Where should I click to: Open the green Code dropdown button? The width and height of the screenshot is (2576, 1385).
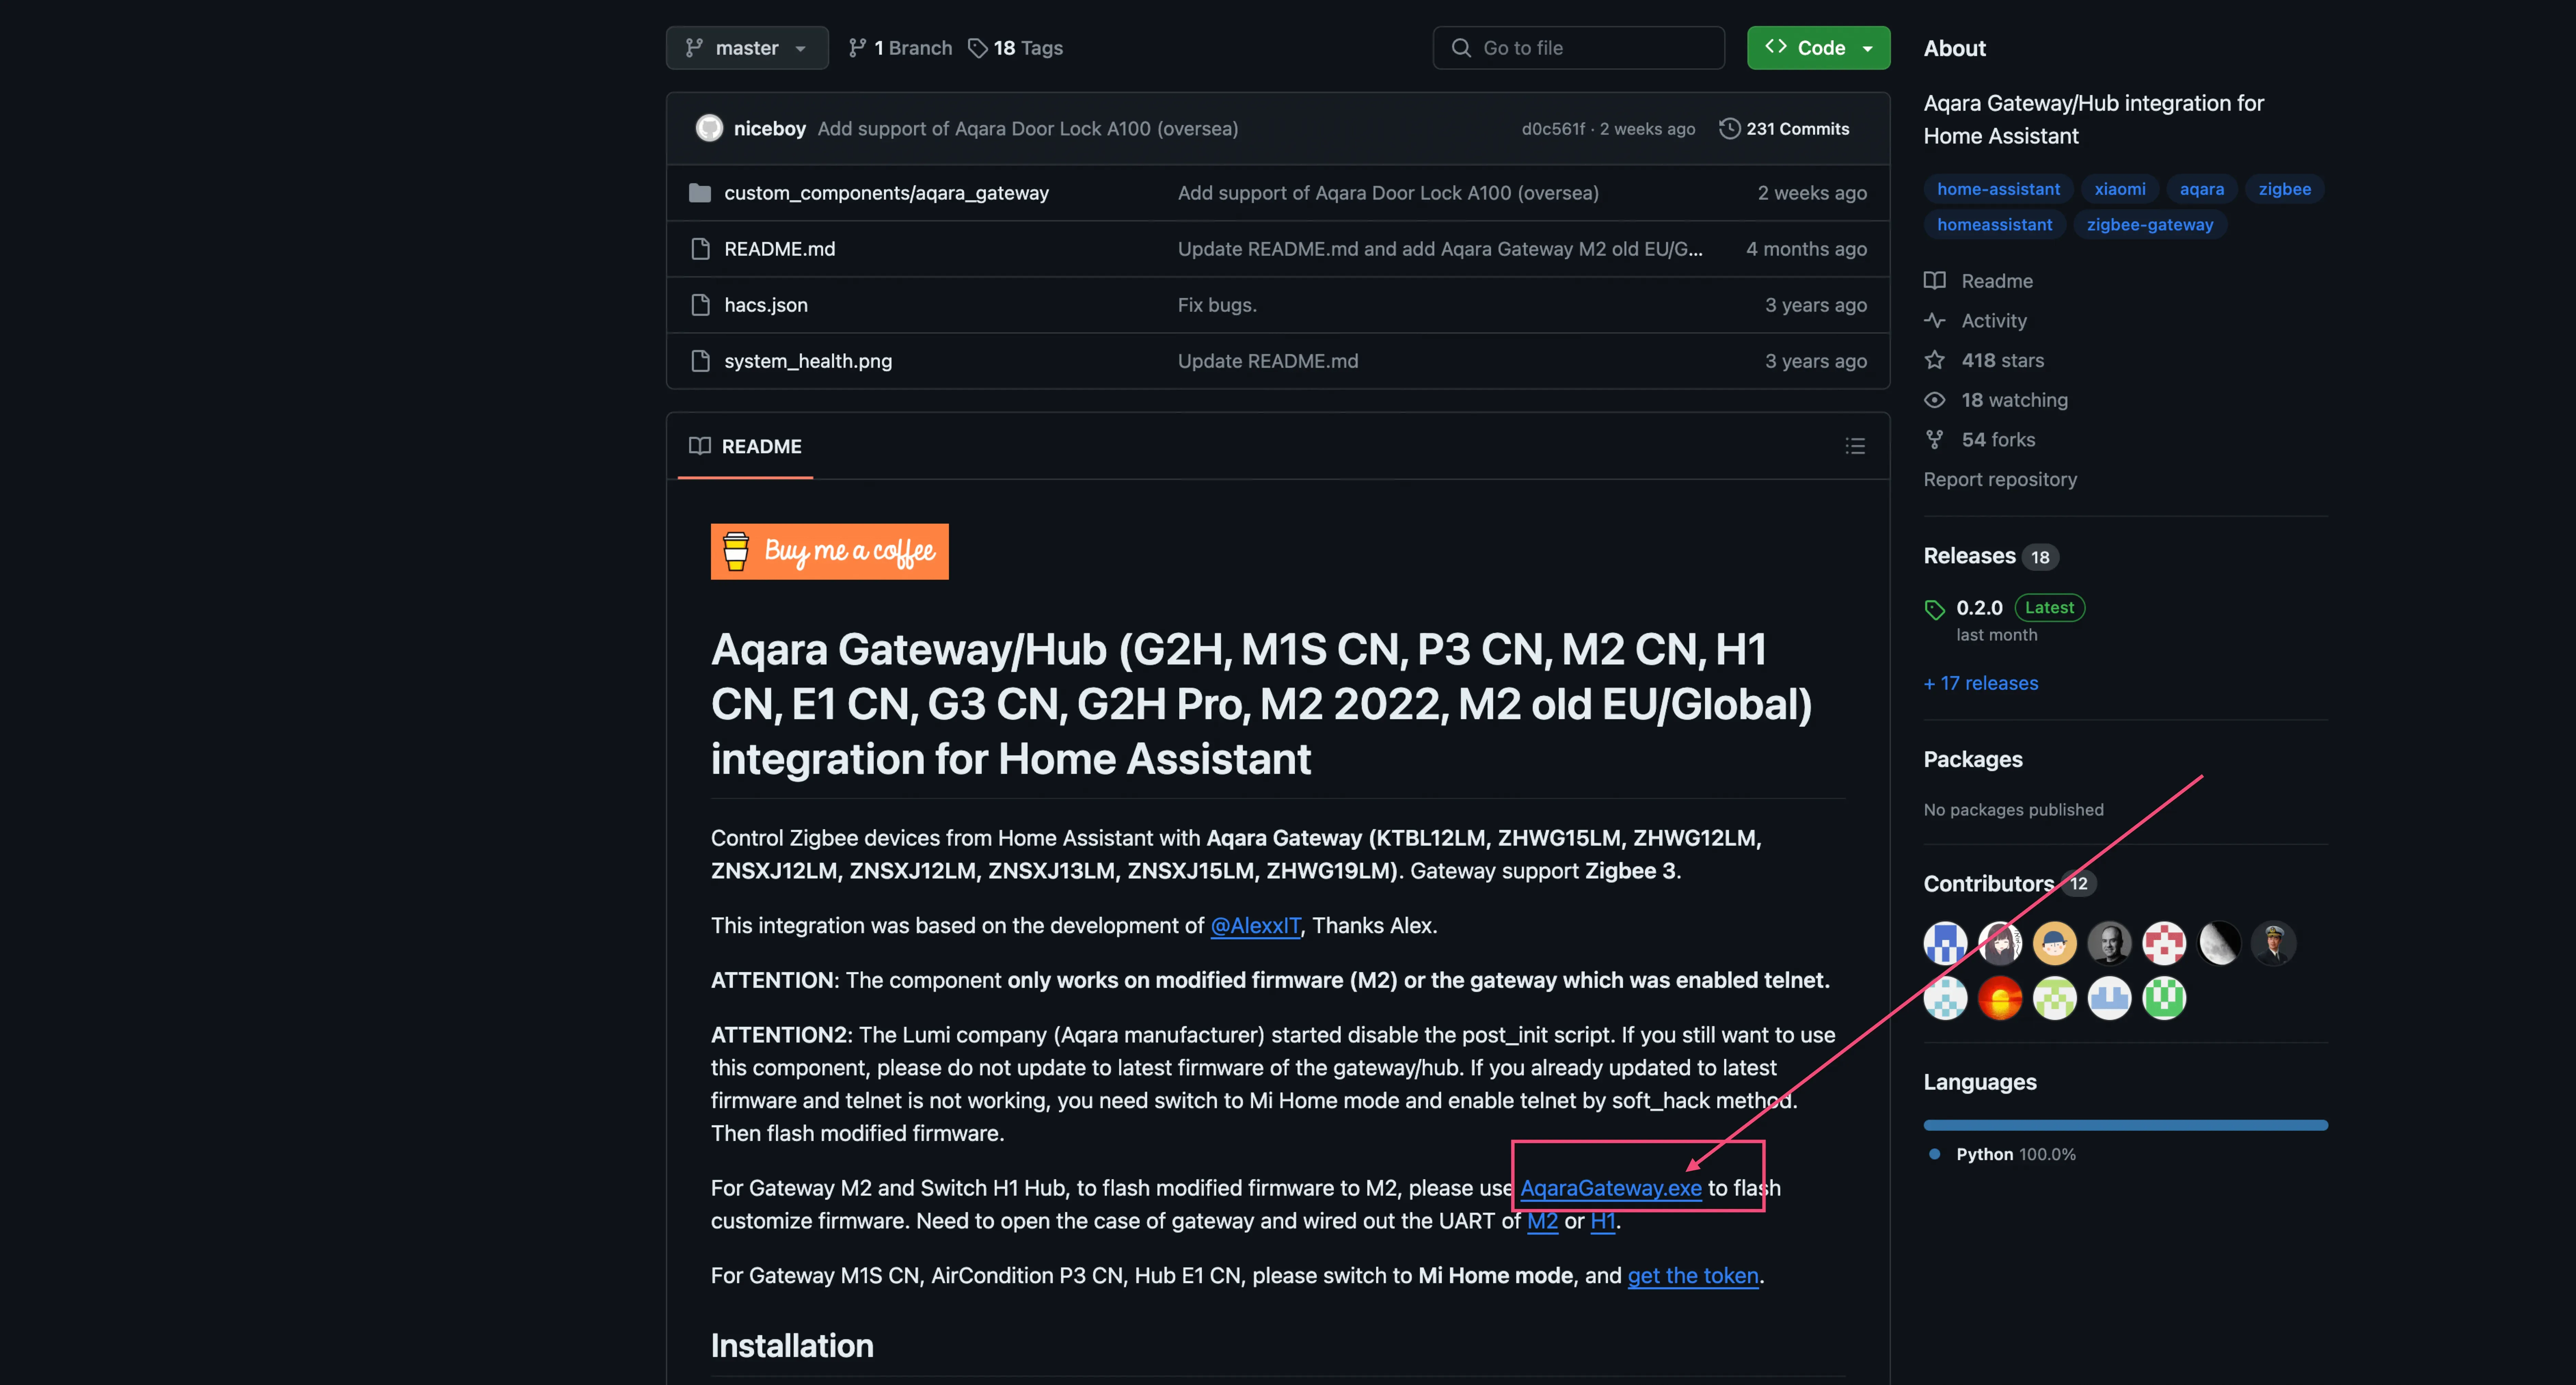[1818, 48]
